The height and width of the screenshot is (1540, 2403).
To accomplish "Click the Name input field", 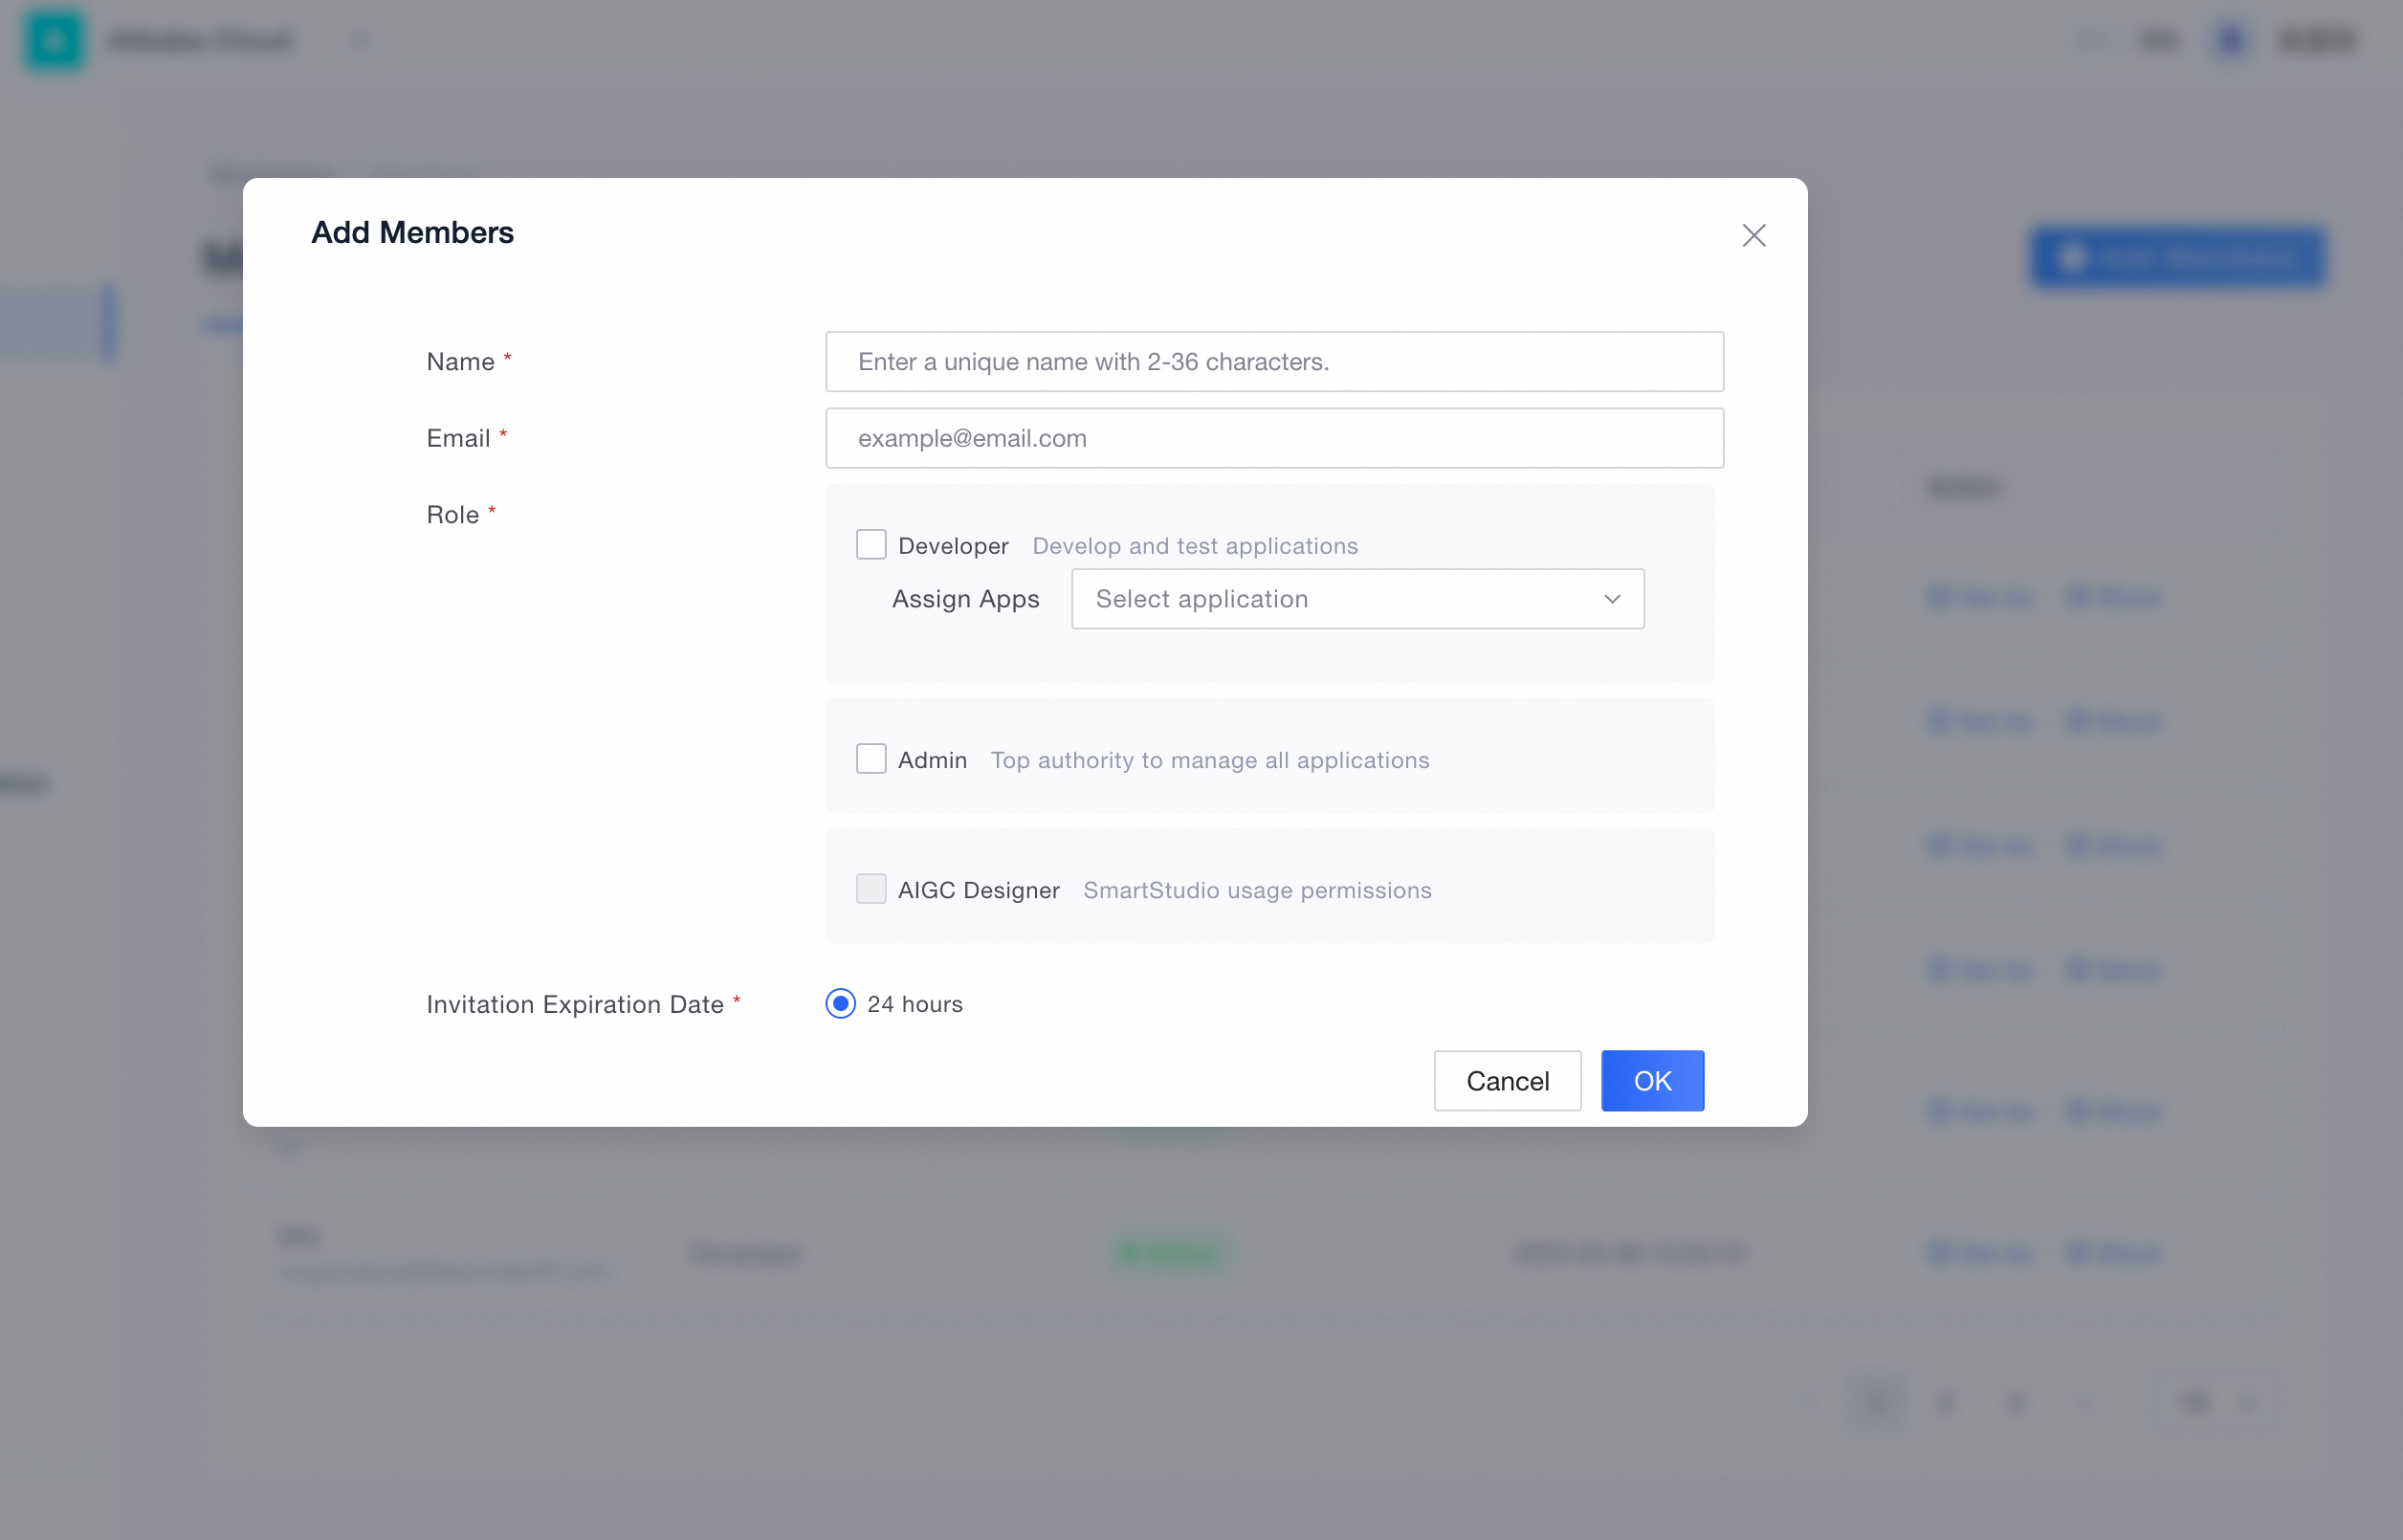I will coord(1273,361).
